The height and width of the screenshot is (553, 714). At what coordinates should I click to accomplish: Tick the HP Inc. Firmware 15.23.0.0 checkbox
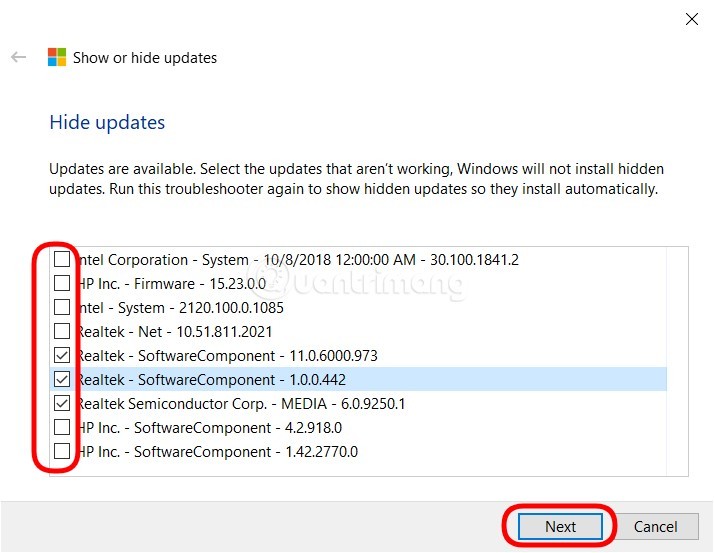[62, 284]
